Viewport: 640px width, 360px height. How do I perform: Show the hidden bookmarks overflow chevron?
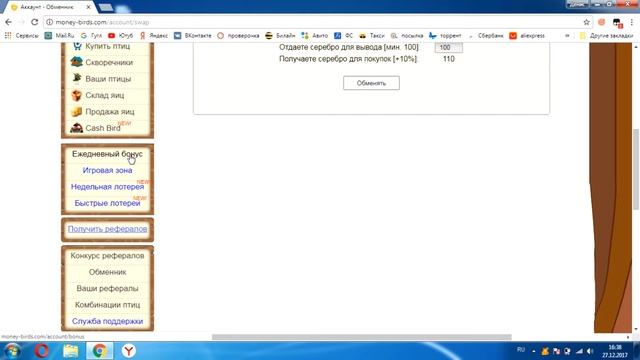coord(567,36)
